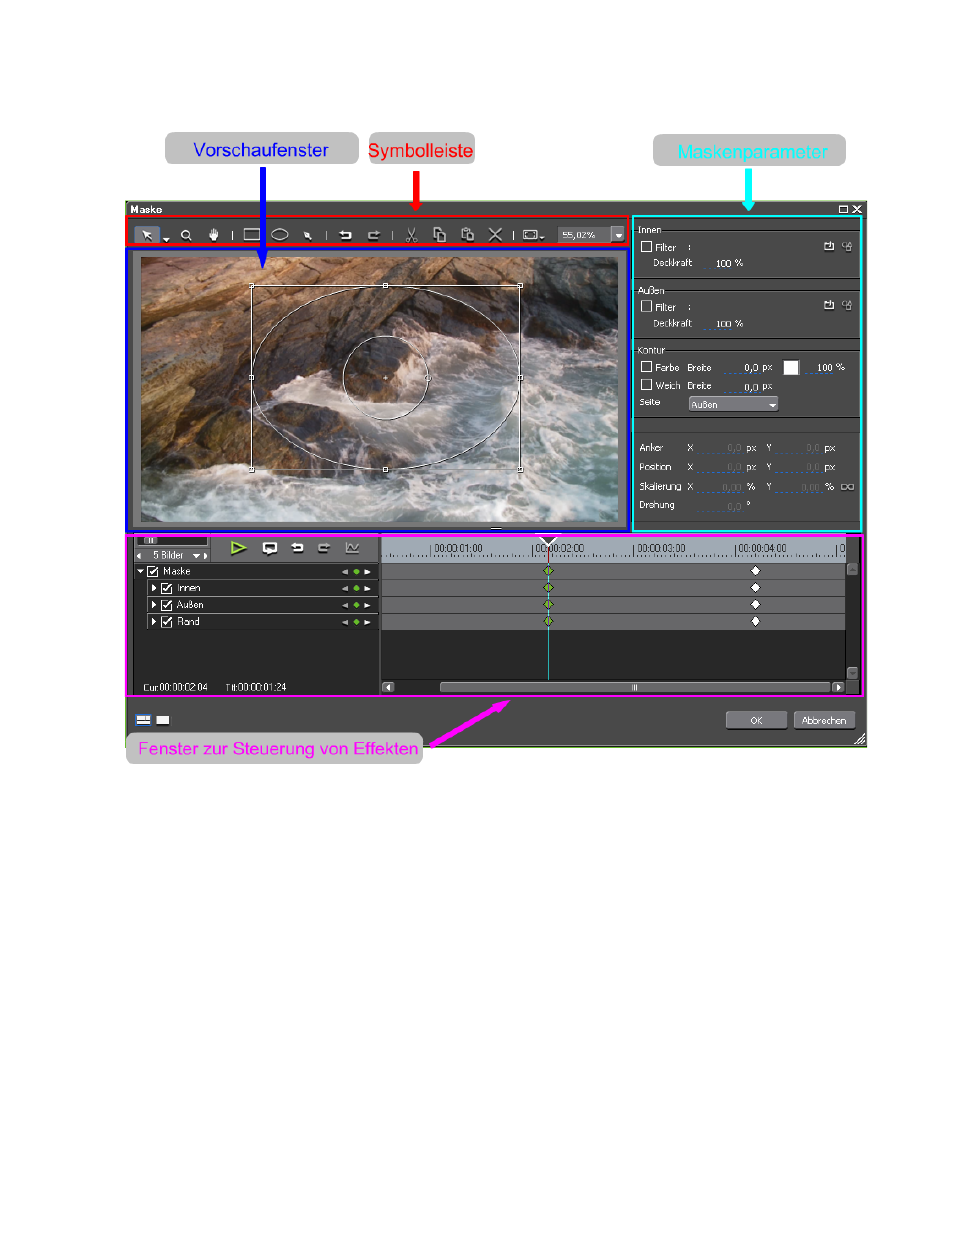The width and height of the screenshot is (954, 1235).
Task: Collapse the Maske tree row
Action: [x=140, y=571]
